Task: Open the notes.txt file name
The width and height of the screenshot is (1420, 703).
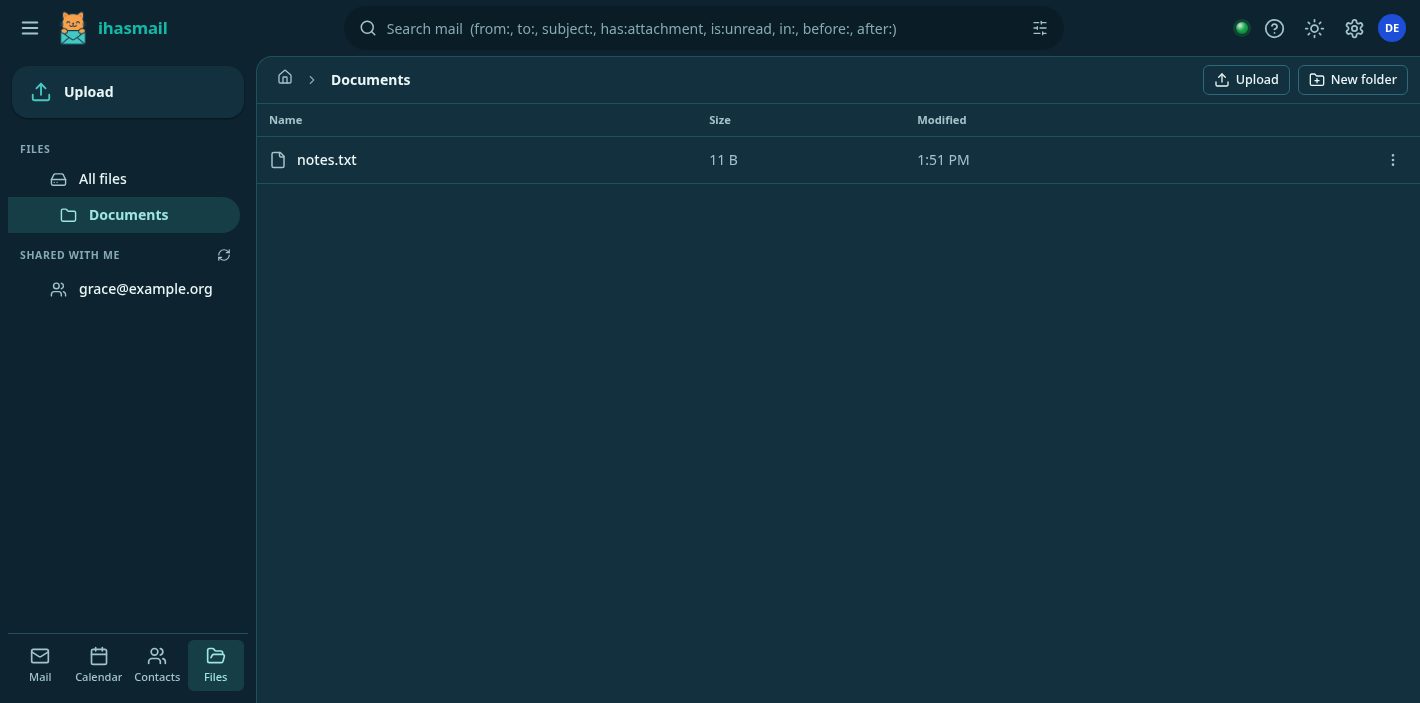Action: pyautogui.click(x=327, y=160)
